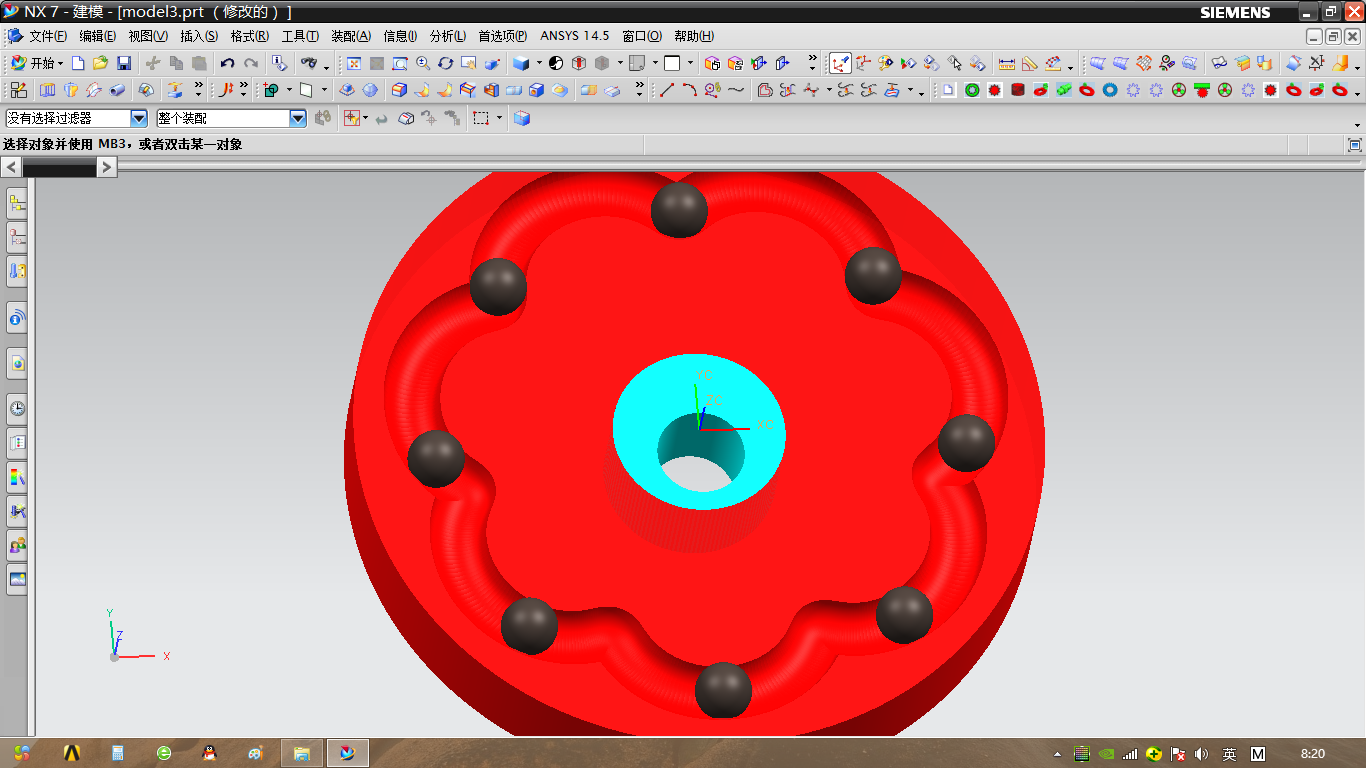1366x768 pixels.
Task: Open the 整个装配 selection scope dropdown
Action: (298, 118)
